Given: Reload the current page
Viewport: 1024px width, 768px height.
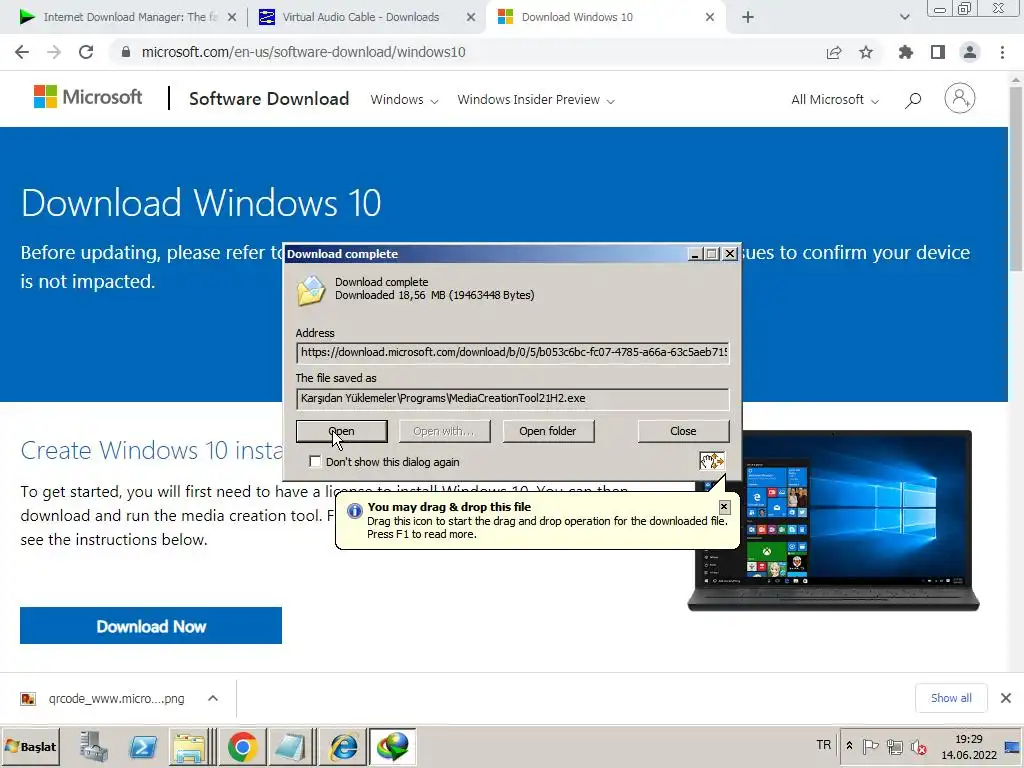Looking at the screenshot, I should tap(86, 52).
